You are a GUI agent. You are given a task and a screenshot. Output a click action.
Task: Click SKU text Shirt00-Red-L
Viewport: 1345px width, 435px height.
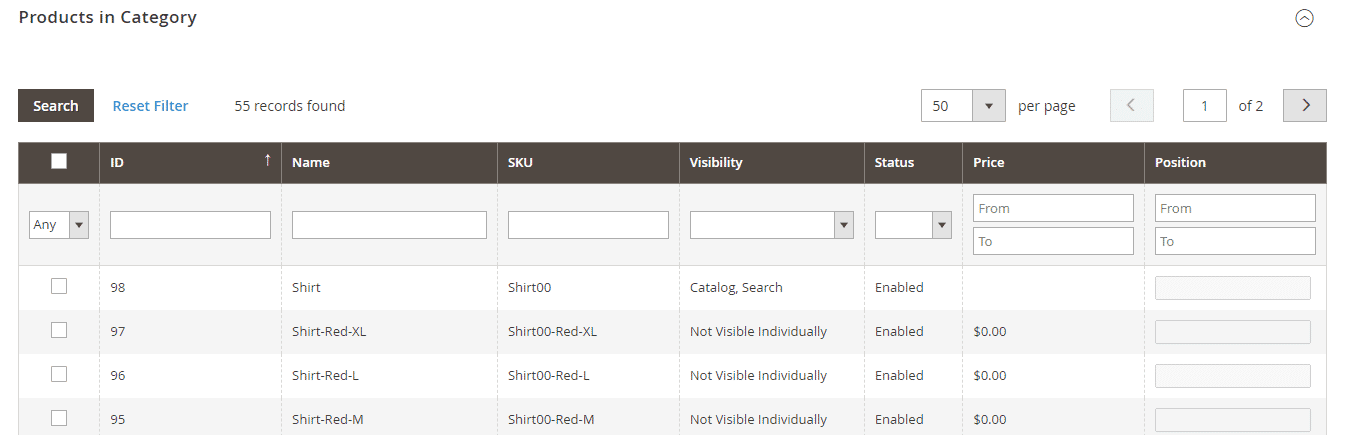click(549, 375)
